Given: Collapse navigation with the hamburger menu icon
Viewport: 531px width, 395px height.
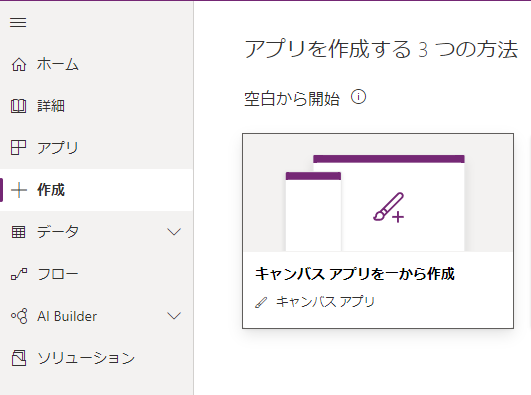Looking at the screenshot, I should [18, 22].
